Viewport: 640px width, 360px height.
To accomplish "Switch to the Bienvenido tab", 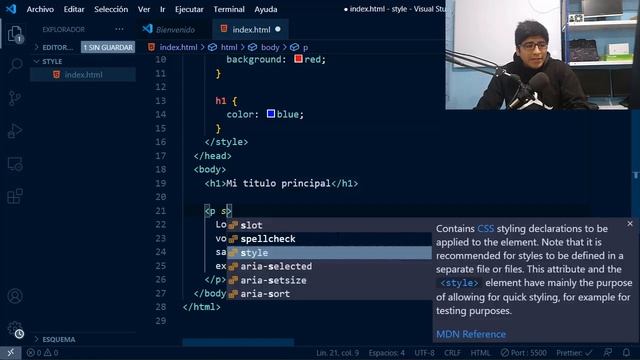I will [175, 29].
